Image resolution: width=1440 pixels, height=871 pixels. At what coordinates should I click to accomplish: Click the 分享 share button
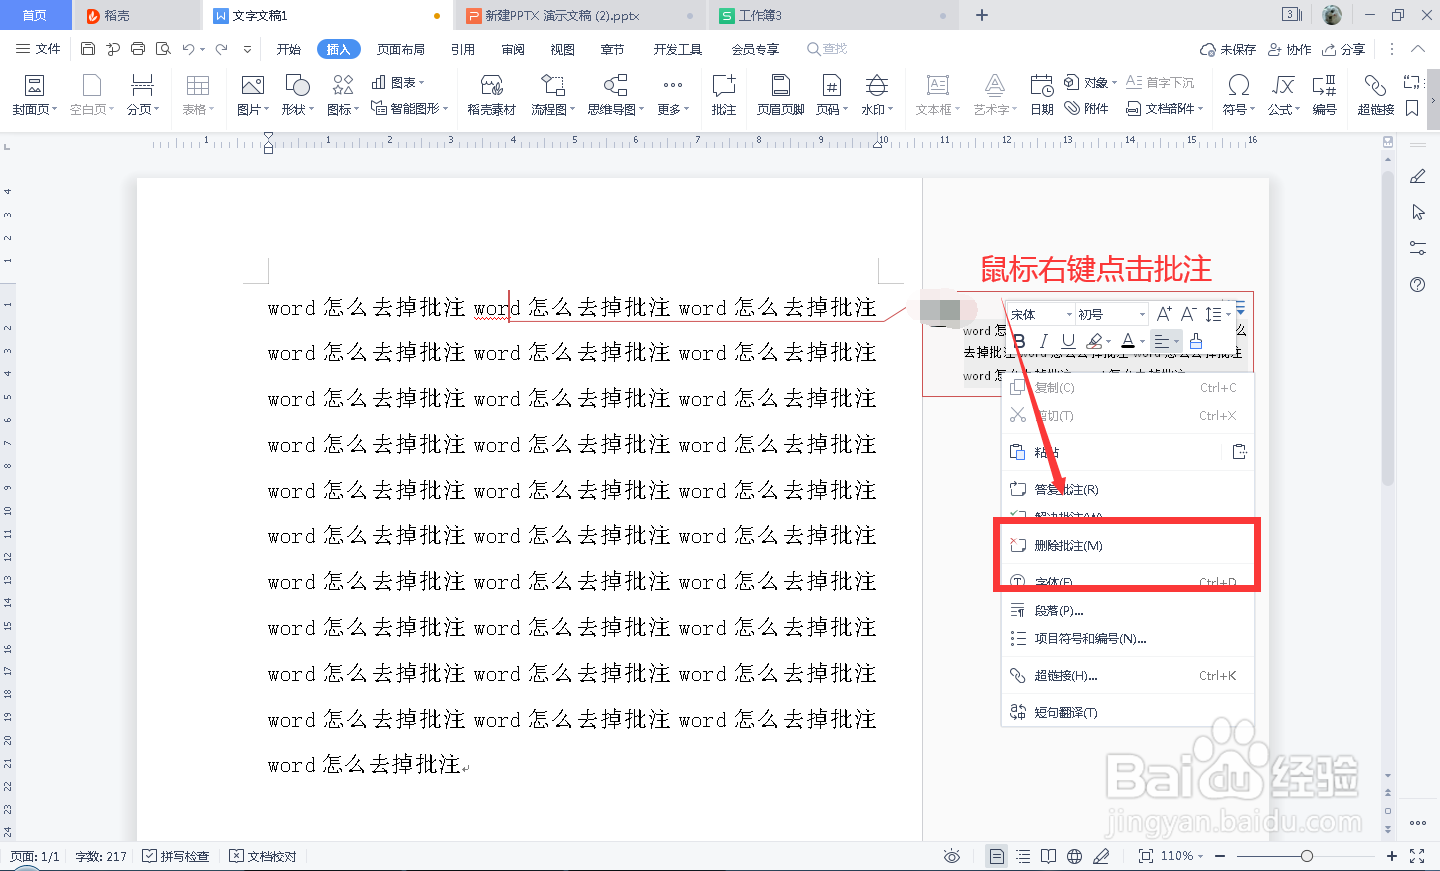[x=1352, y=47]
